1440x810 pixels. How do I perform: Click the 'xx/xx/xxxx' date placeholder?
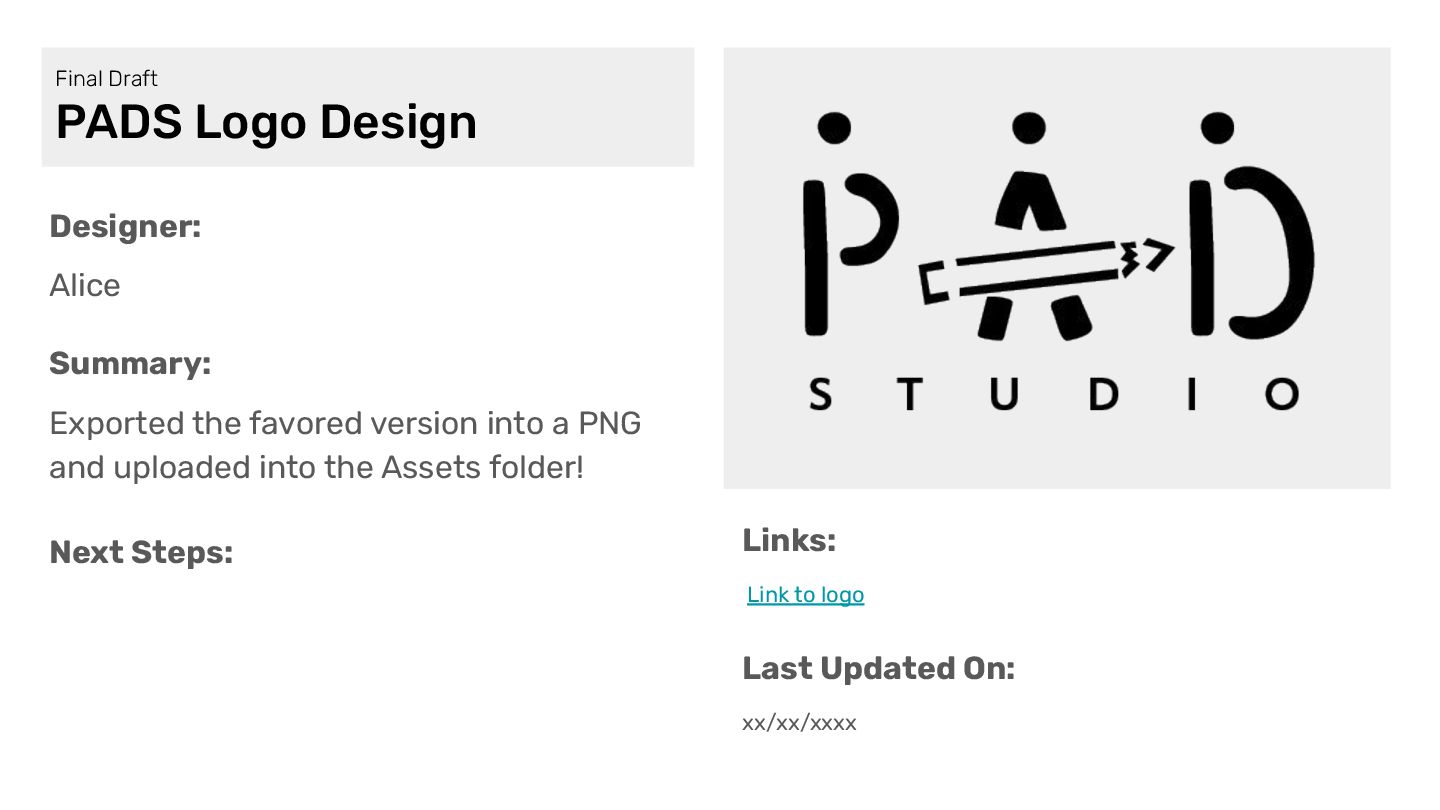799,723
